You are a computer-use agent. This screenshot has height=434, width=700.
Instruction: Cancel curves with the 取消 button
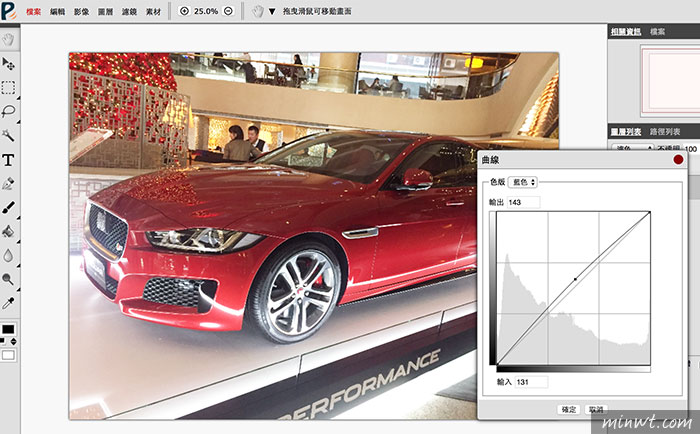(x=596, y=409)
